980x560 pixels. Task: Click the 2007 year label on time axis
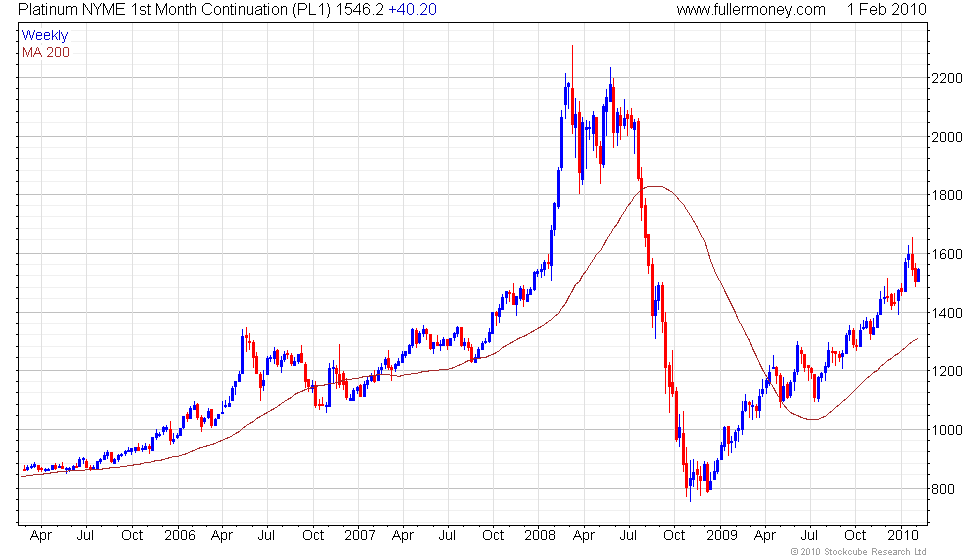(x=360, y=536)
